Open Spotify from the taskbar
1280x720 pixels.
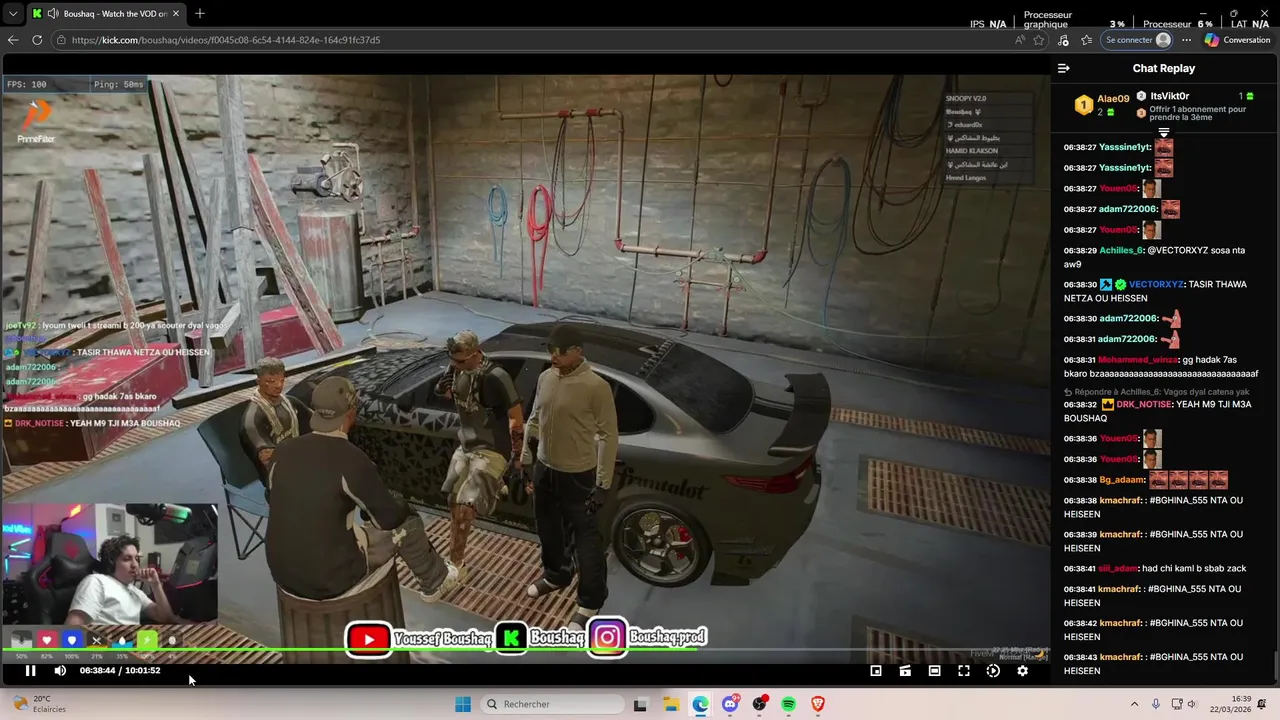789,704
